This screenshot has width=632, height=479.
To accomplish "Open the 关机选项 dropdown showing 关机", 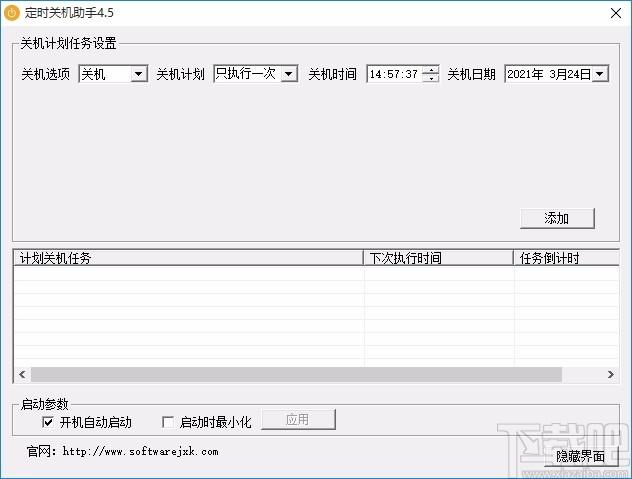I will coord(139,74).
